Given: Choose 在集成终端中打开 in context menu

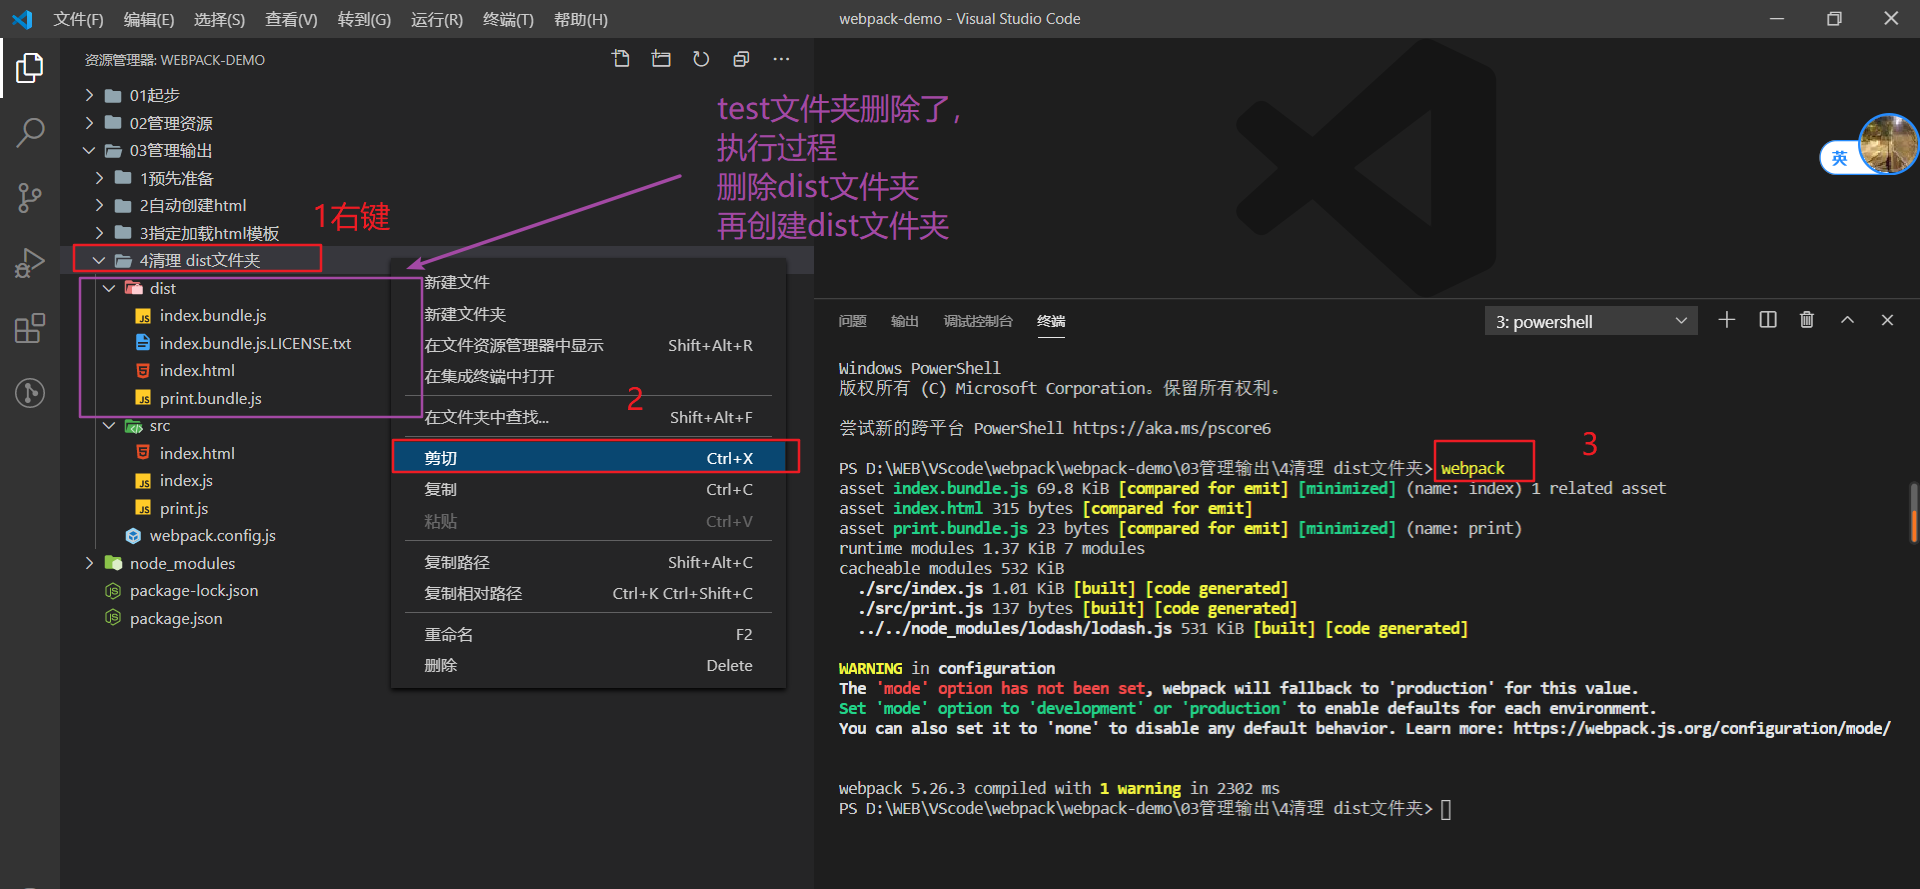Looking at the screenshot, I should click(588, 376).
